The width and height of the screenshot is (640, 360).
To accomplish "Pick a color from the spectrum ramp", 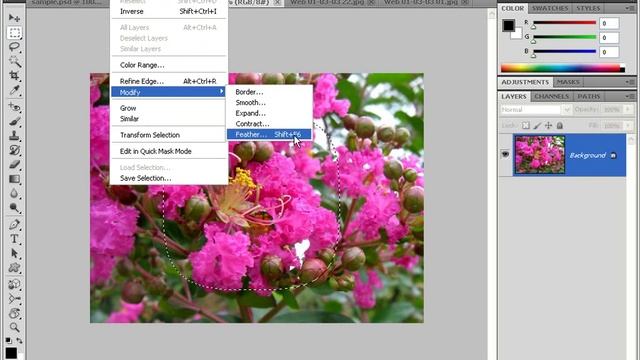I will coord(562,68).
